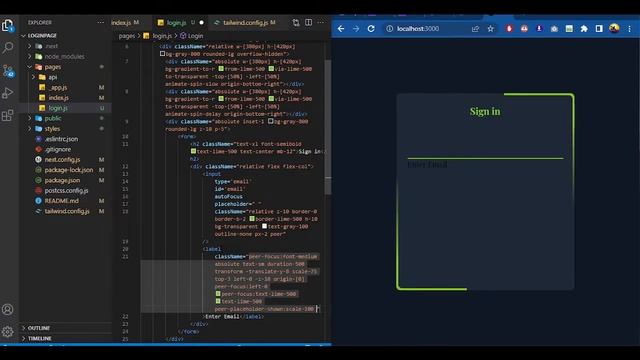Click the text-gray-100 white color swatch
Image resolution: width=640 pixels, height=360 pixels.
(264, 226)
